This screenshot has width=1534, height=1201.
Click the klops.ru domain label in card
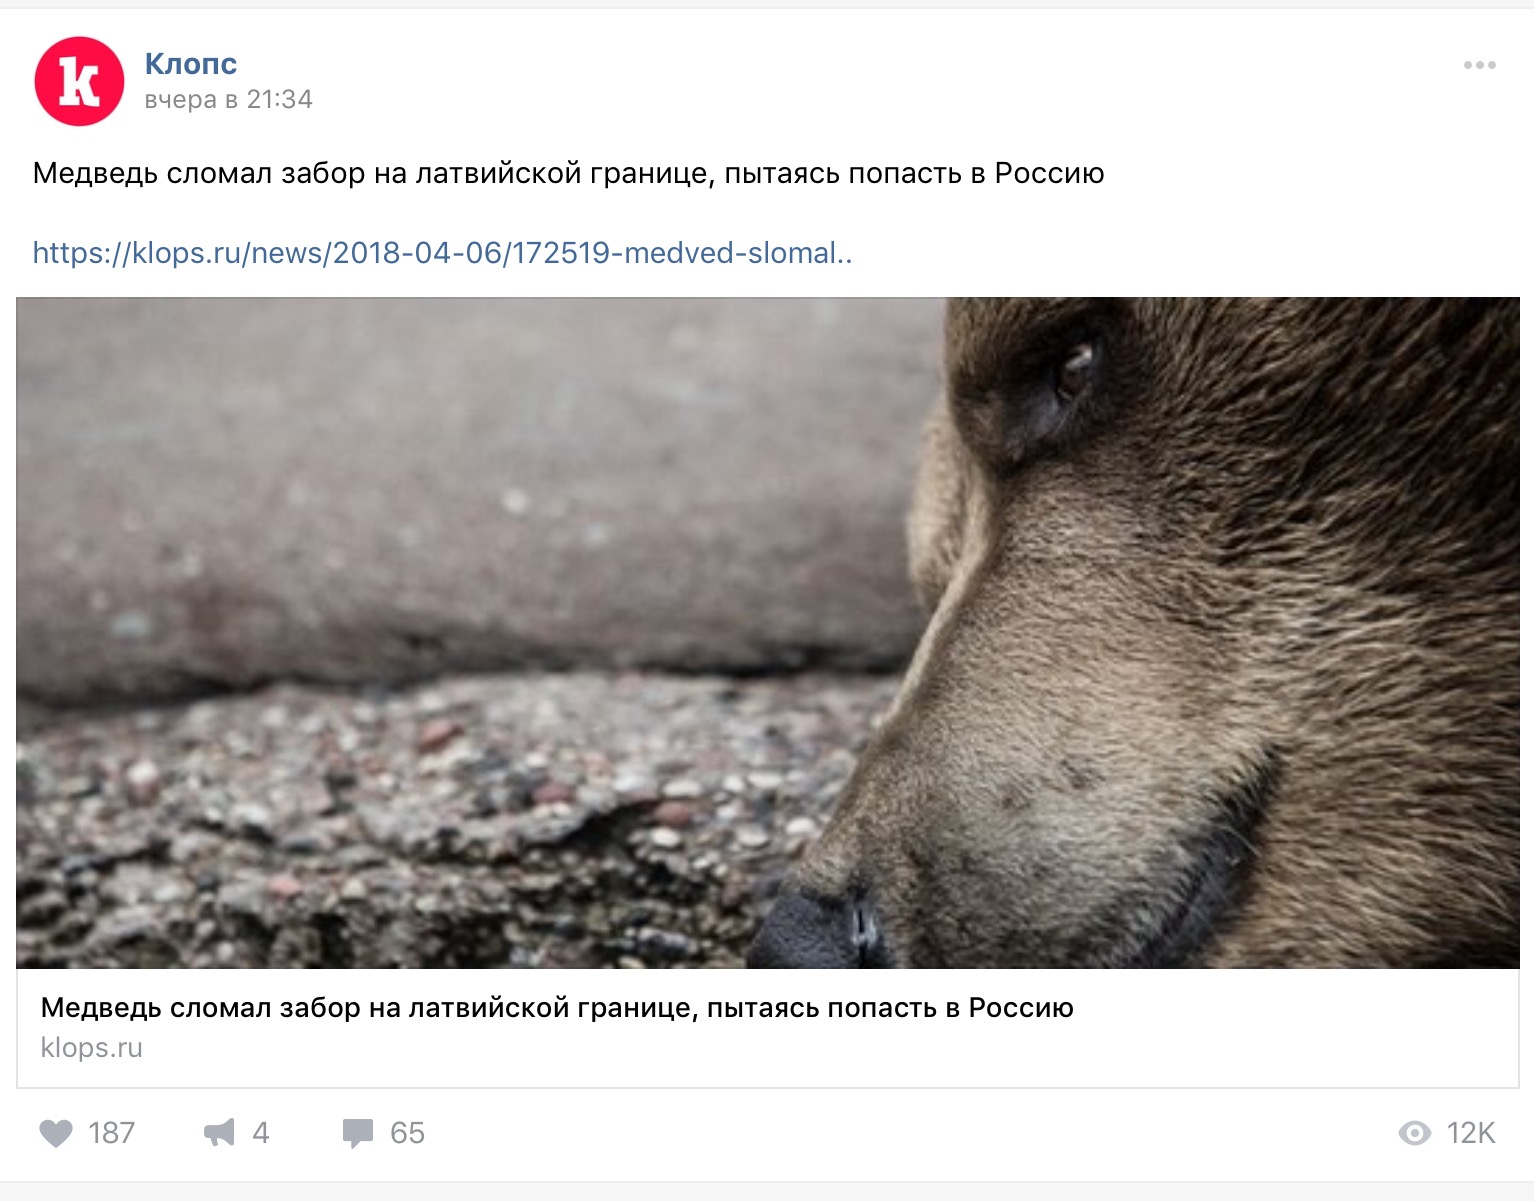tap(92, 1048)
